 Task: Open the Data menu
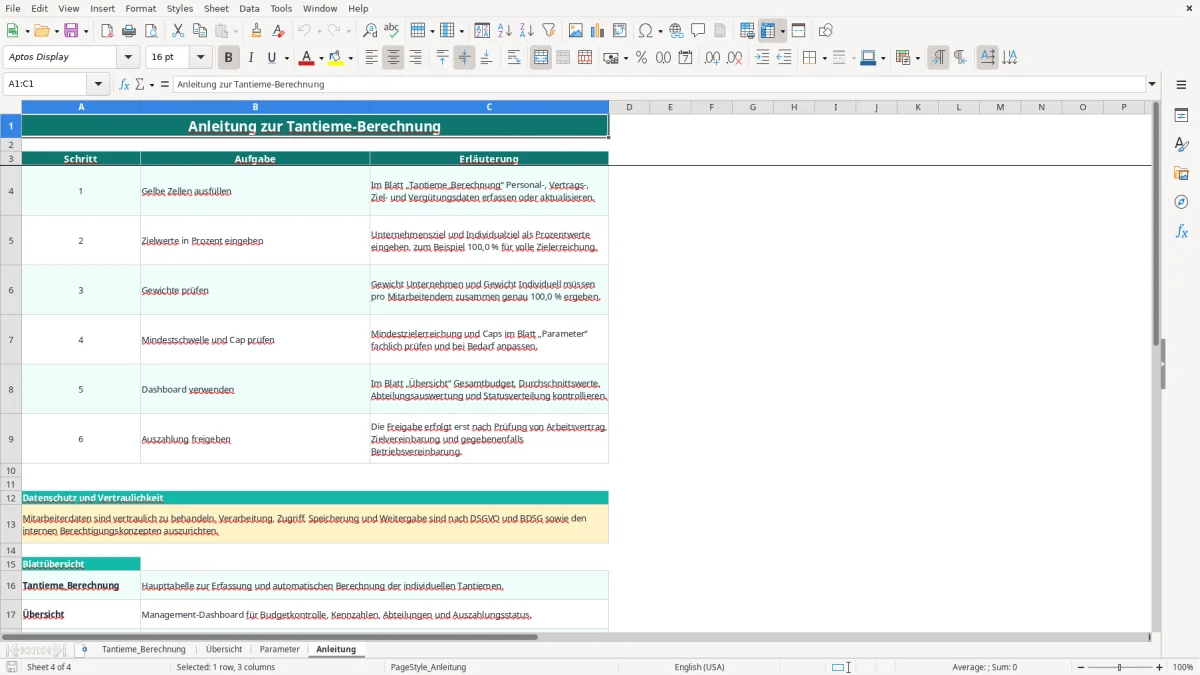(249, 8)
